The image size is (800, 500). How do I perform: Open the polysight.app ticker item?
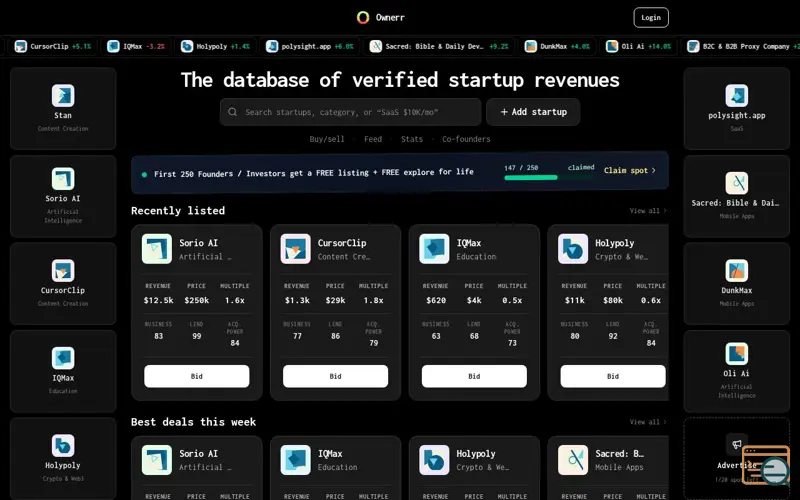tap(310, 46)
